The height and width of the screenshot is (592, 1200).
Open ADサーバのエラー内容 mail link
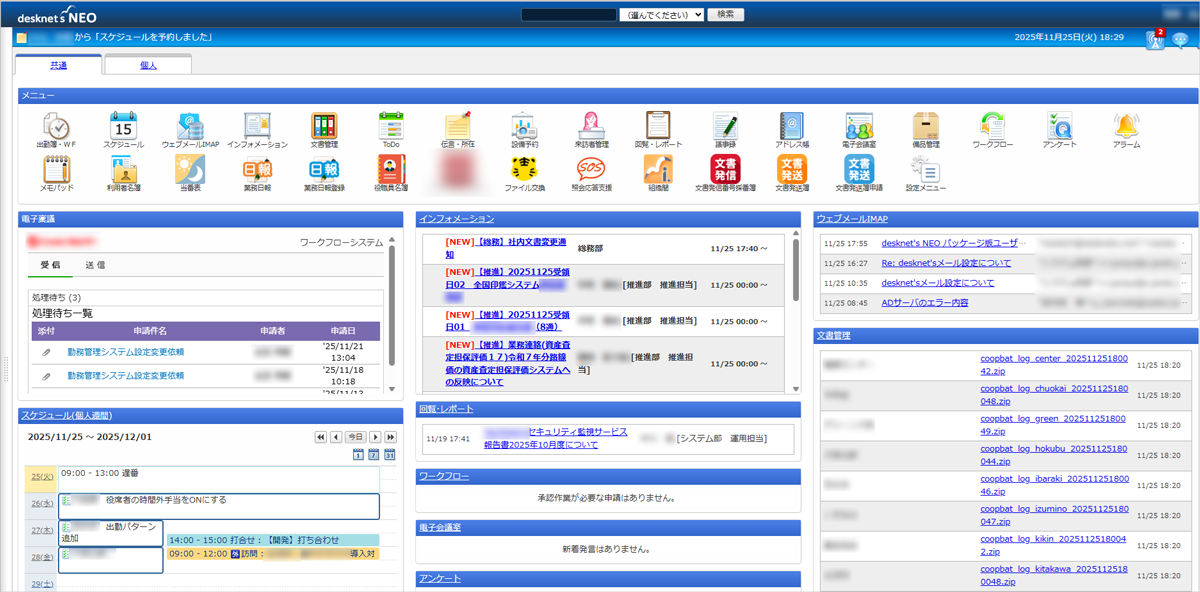(x=924, y=302)
